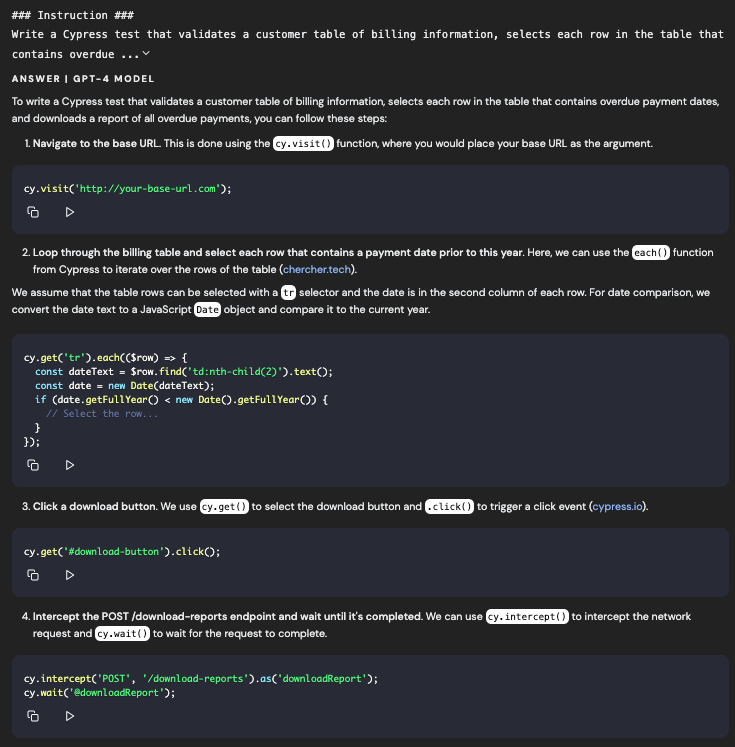Click the ANSWER | GPT-4 MODEL label
The image size is (735, 747).
(83, 78)
